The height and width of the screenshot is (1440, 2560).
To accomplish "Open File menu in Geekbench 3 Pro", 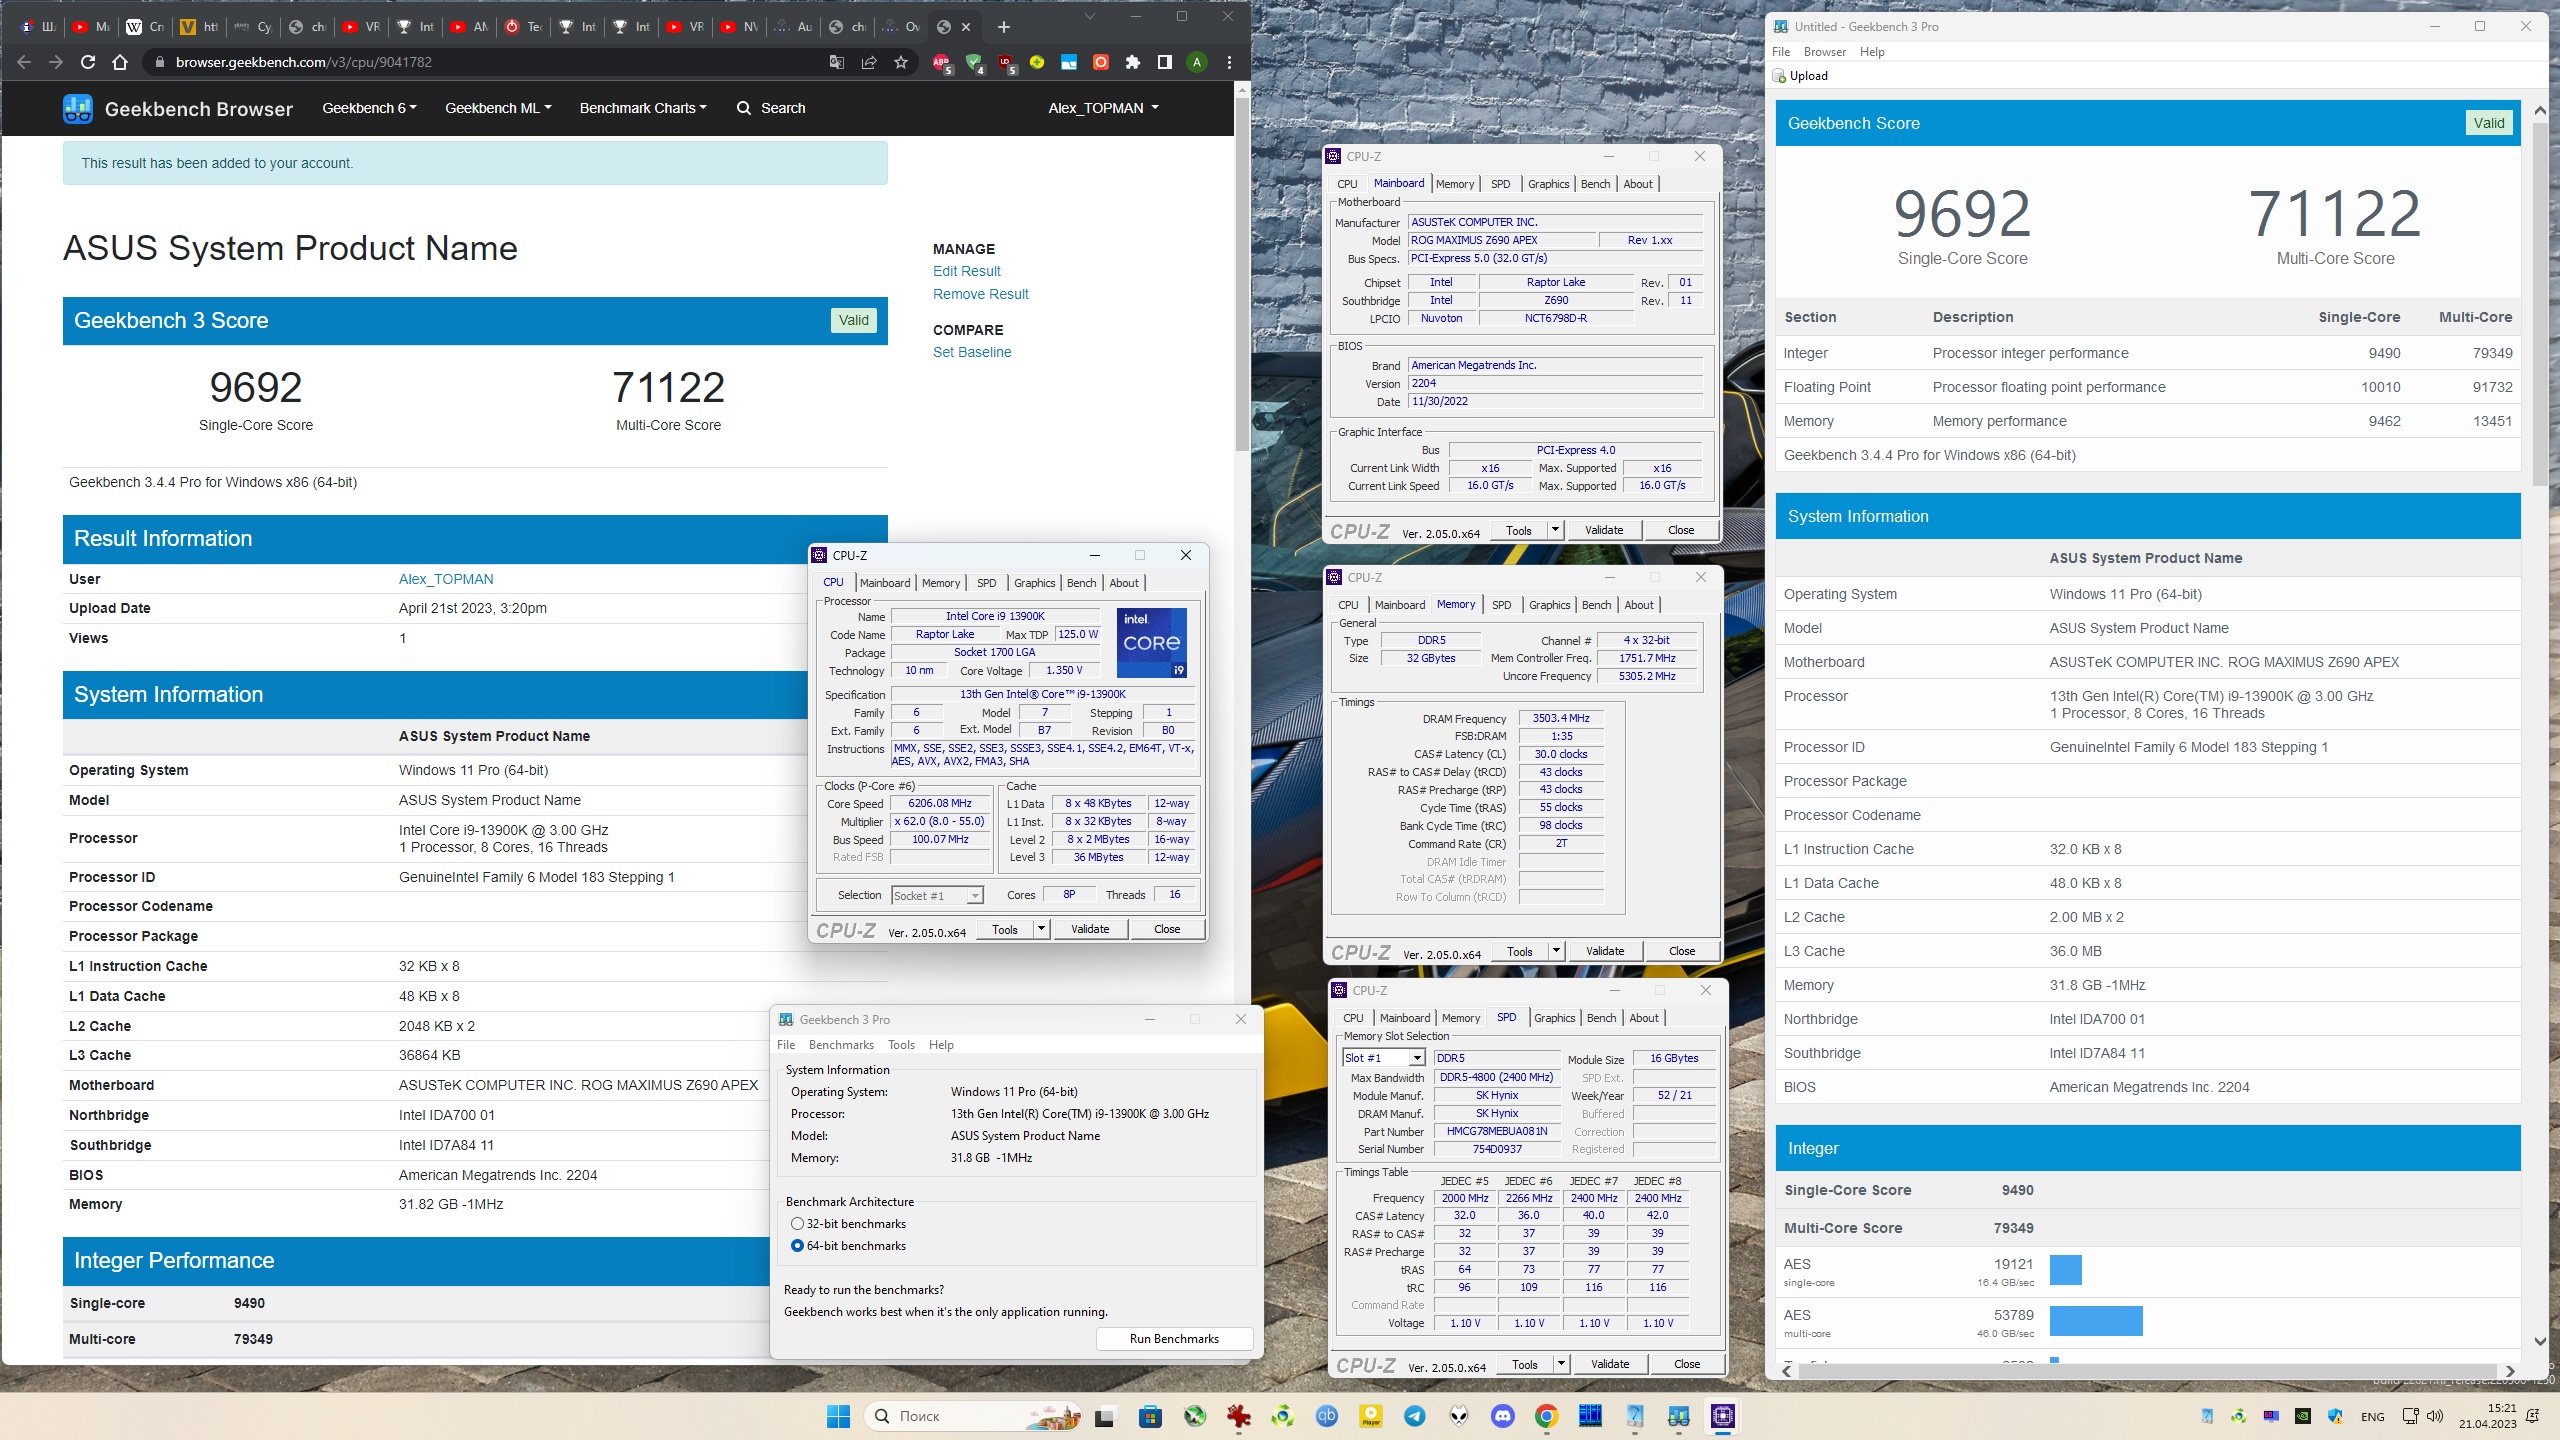I will coord(786,1045).
